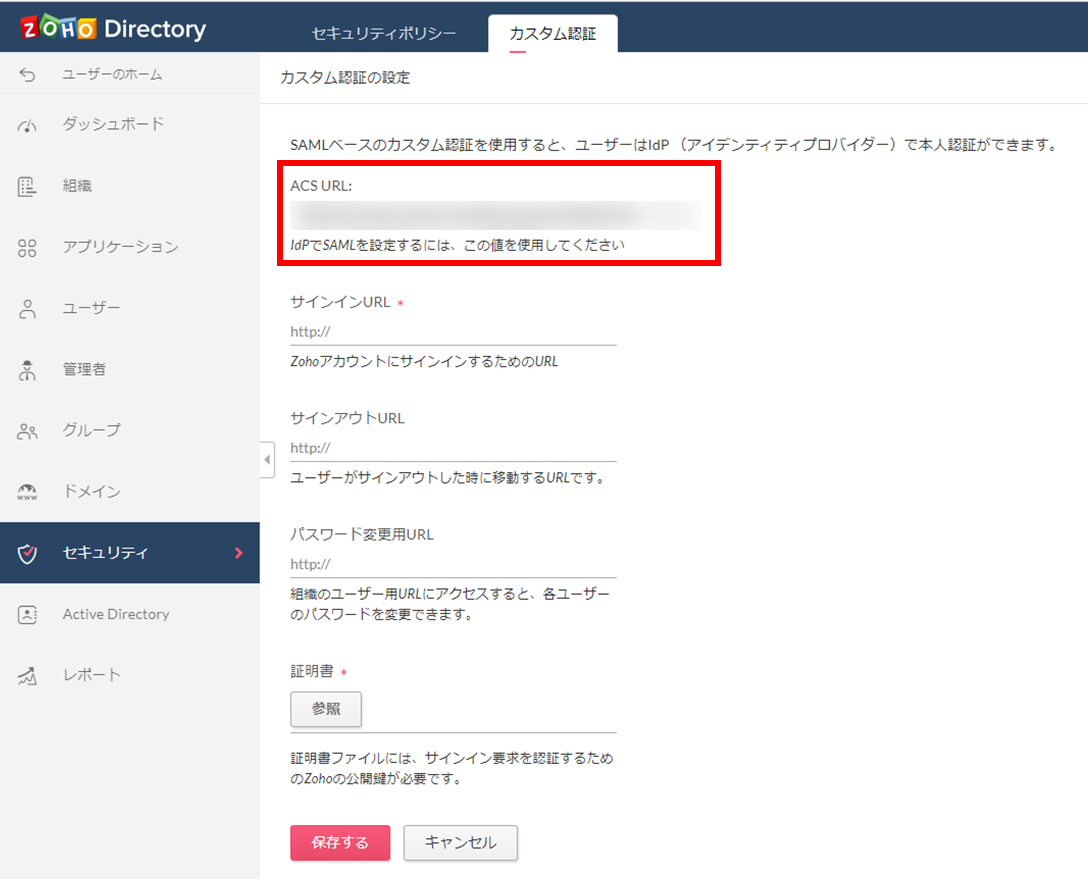Screen dimensions: 1088x879
Task: Expand the セキュリティ menu arrow
Action: pyautogui.click(x=238, y=552)
